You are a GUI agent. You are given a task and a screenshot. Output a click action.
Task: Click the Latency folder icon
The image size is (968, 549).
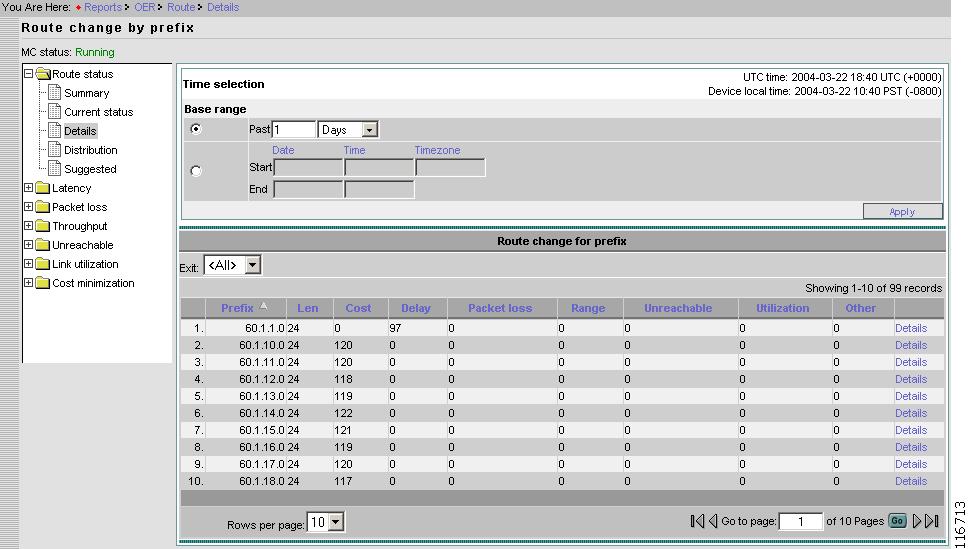coord(43,188)
